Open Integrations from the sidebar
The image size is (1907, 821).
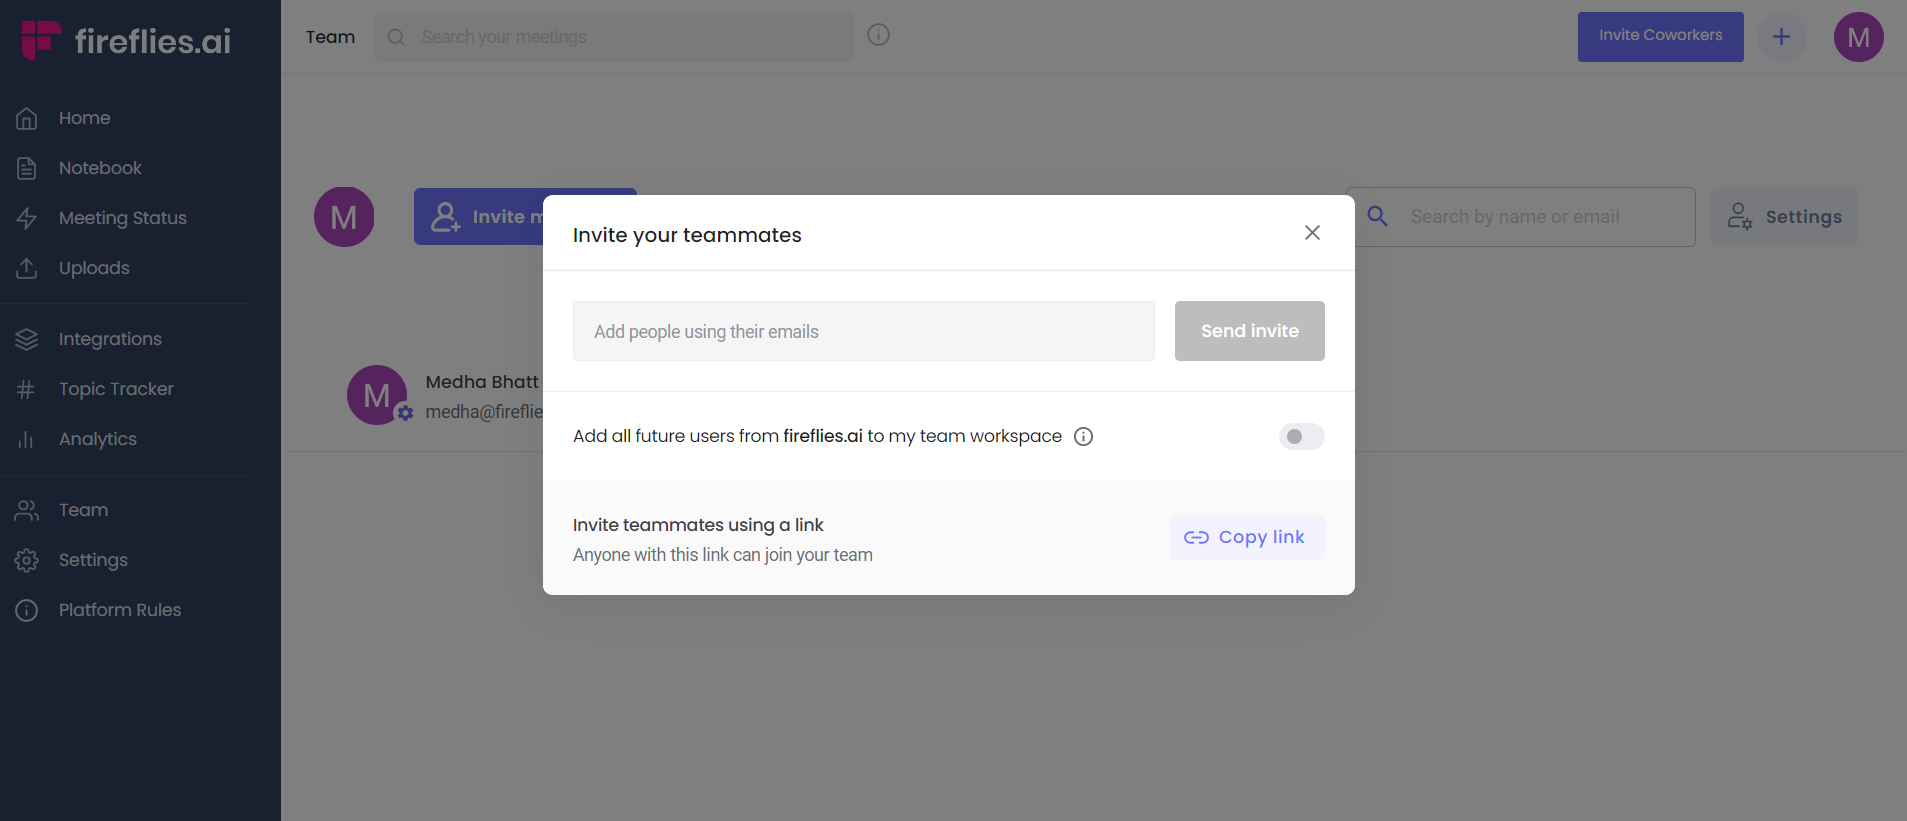click(x=109, y=339)
